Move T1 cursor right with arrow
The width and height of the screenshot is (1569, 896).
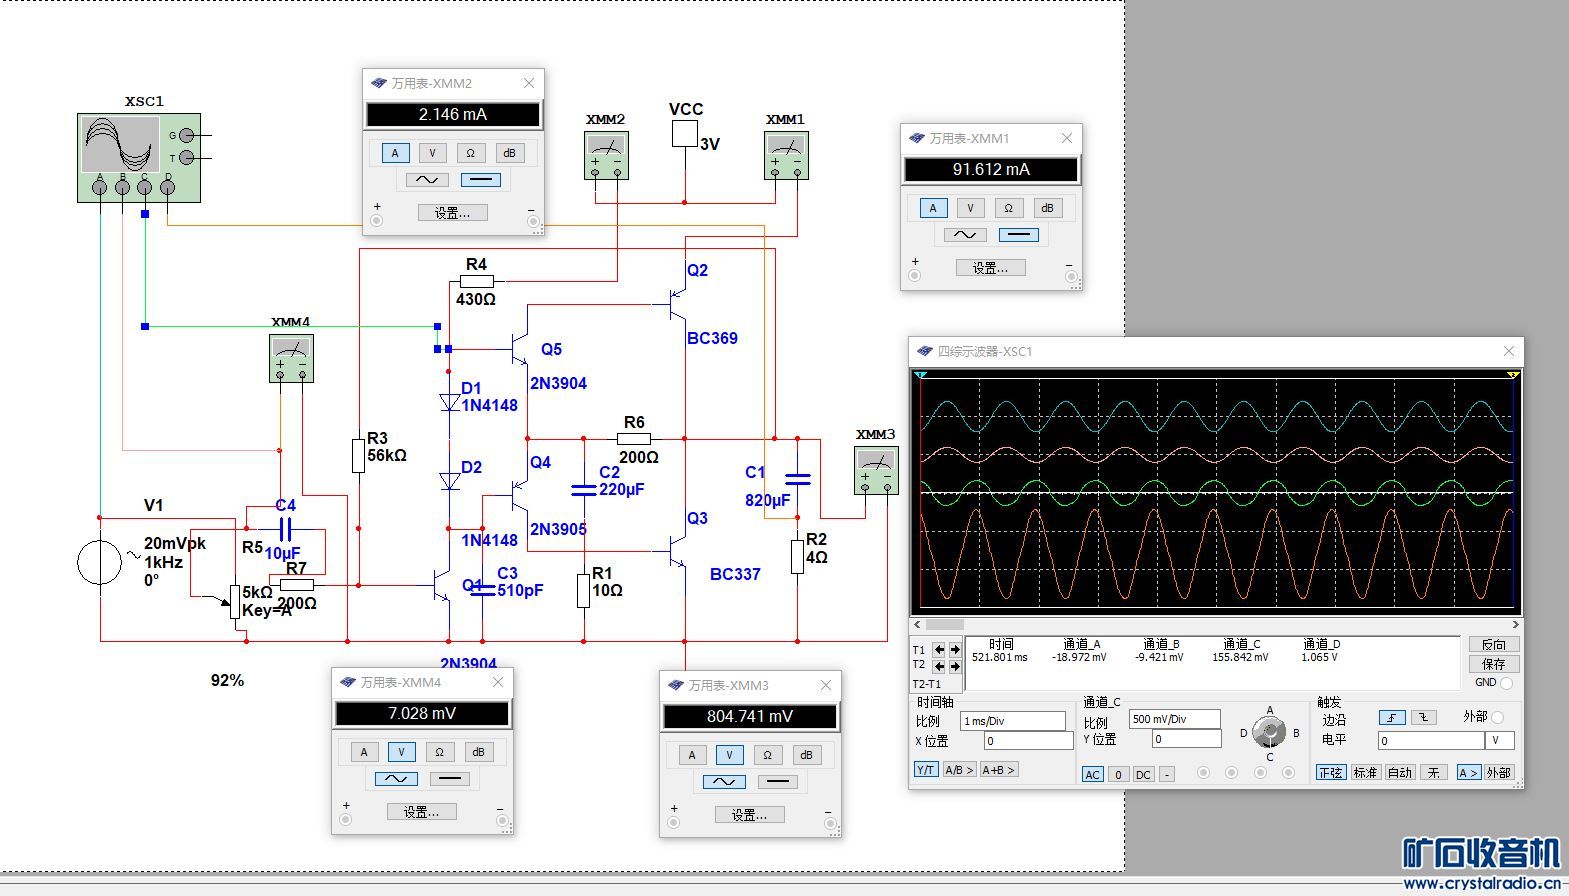(955, 649)
